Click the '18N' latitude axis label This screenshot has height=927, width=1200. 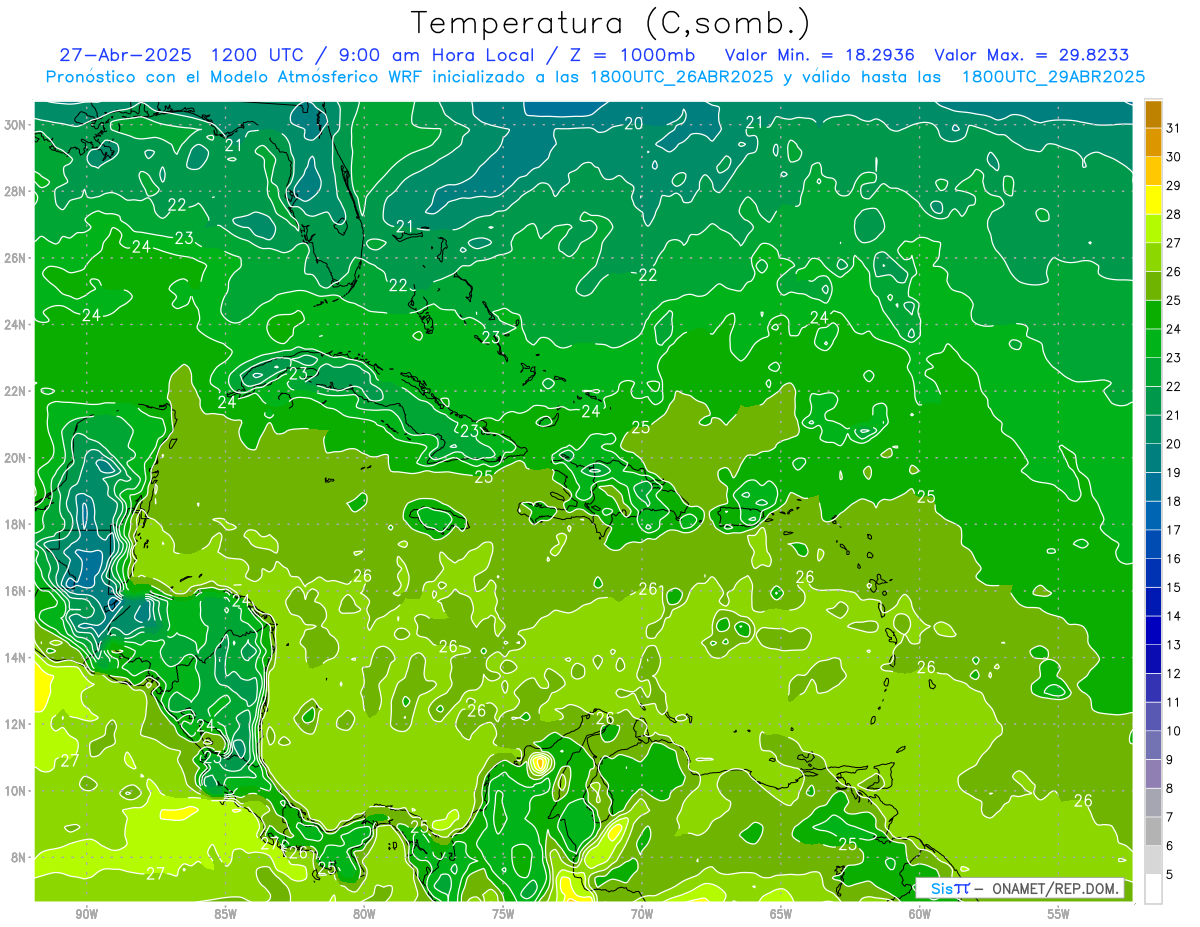click(15, 524)
